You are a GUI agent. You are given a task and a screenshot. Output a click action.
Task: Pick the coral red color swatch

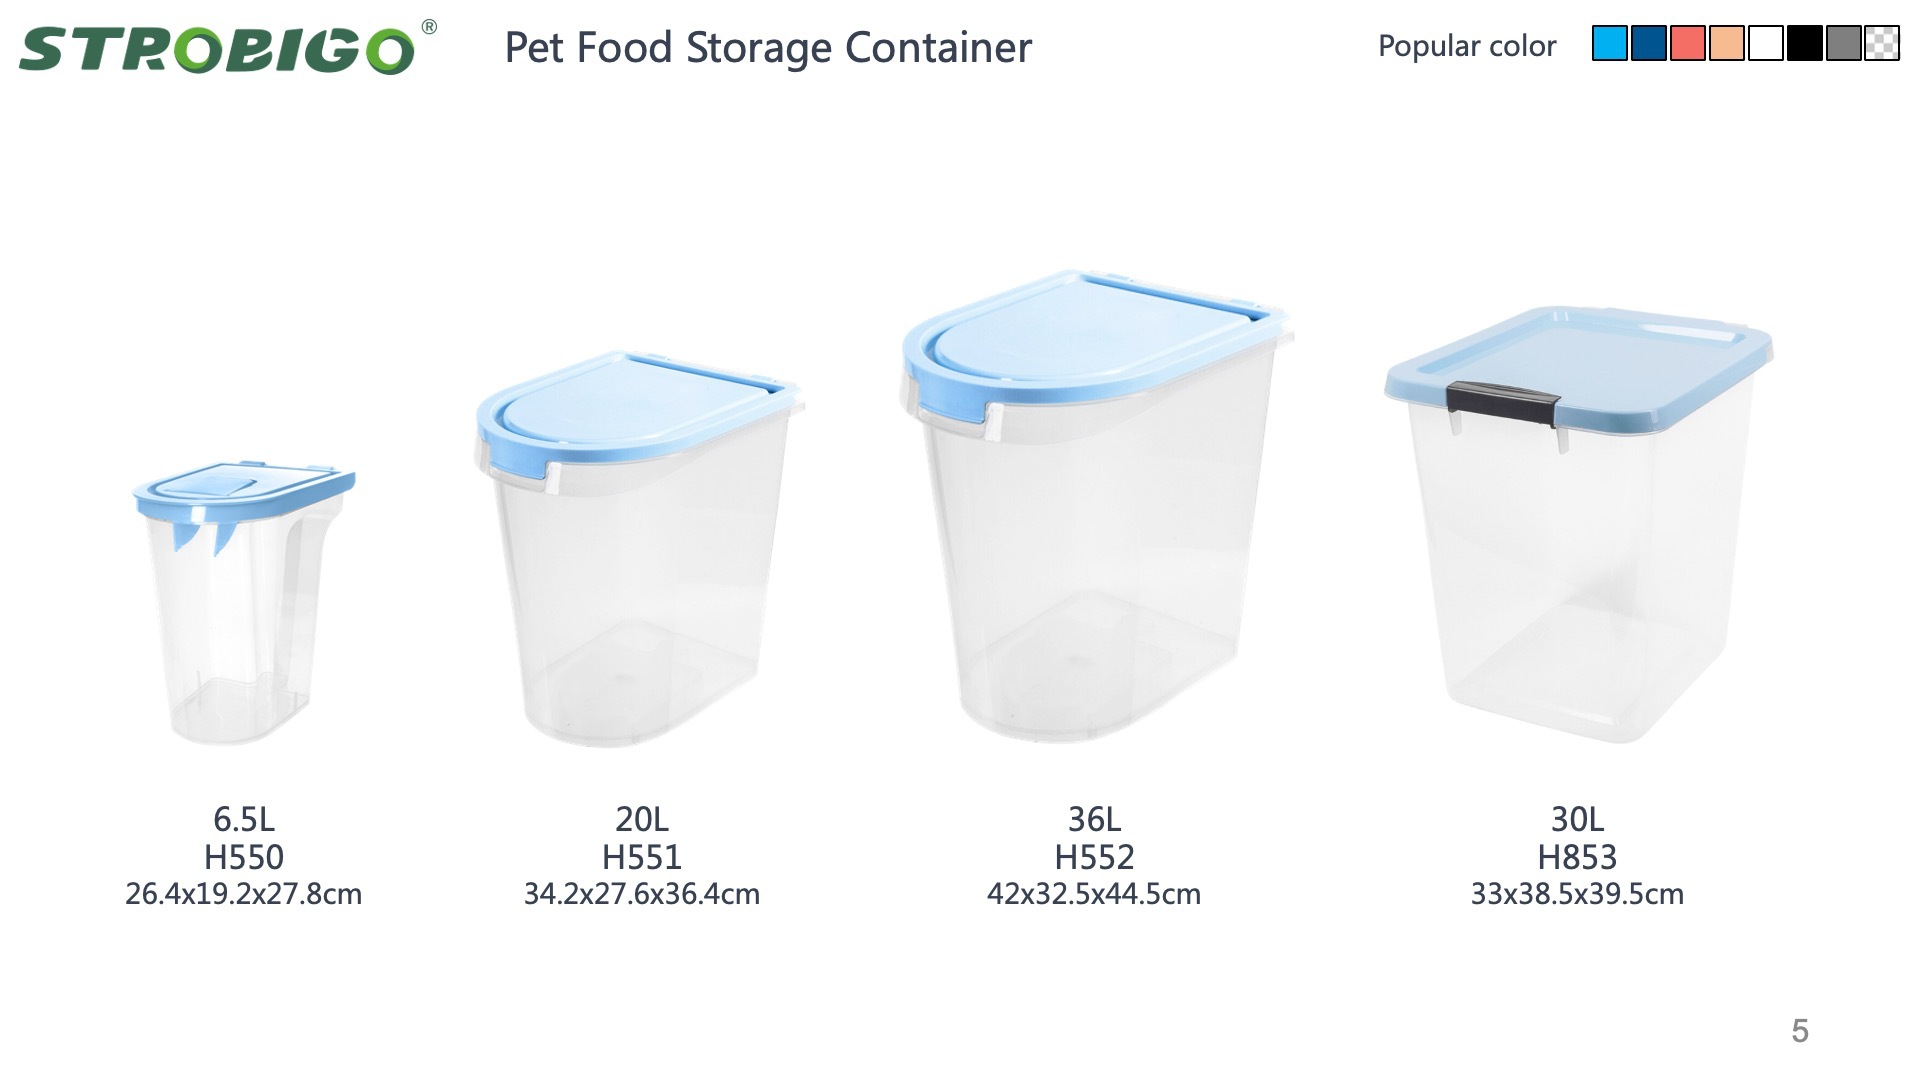[x=1687, y=44]
